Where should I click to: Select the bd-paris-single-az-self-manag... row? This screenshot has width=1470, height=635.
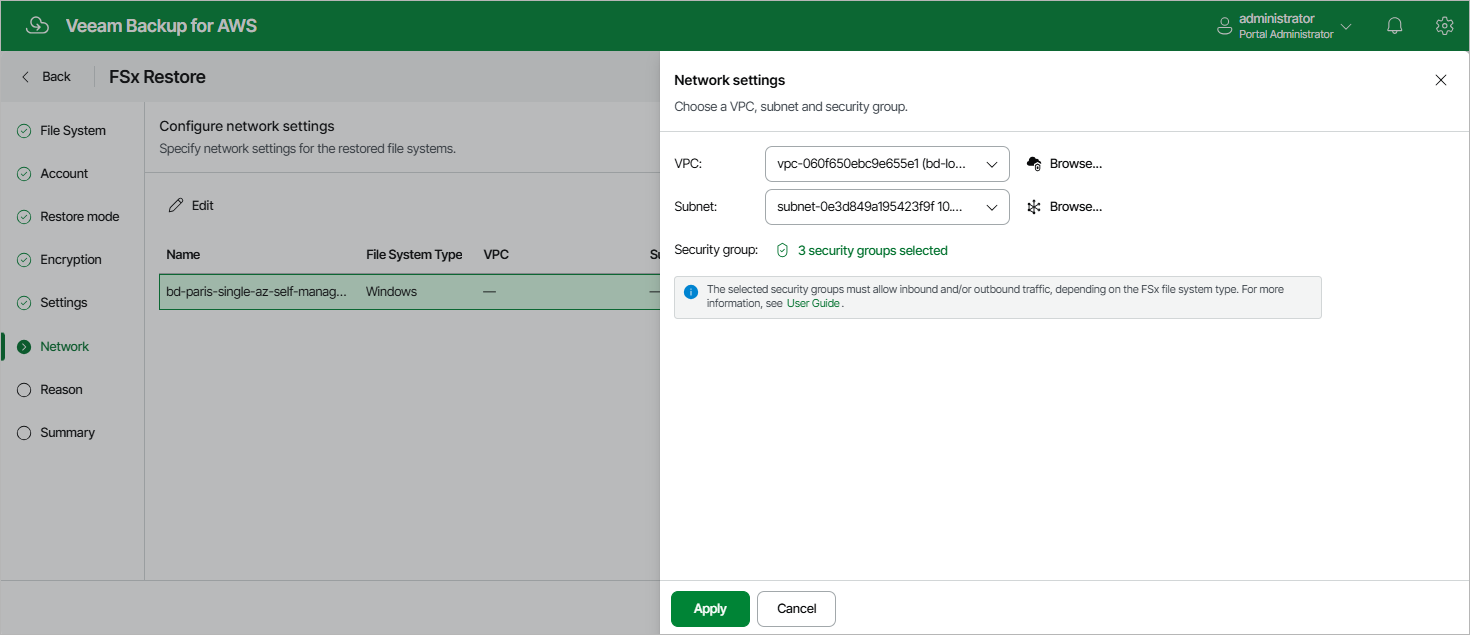(x=409, y=292)
